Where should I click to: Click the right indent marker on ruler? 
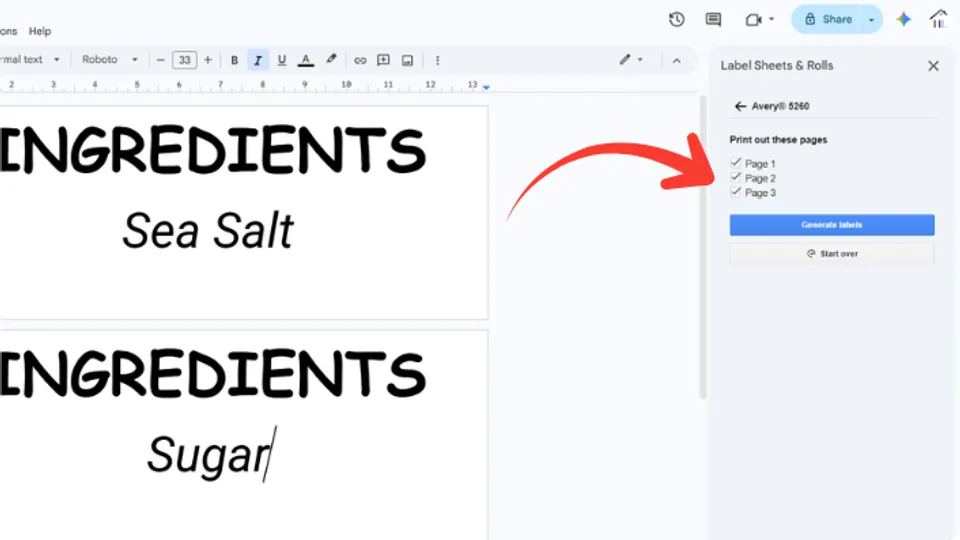(x=486, y=88)
